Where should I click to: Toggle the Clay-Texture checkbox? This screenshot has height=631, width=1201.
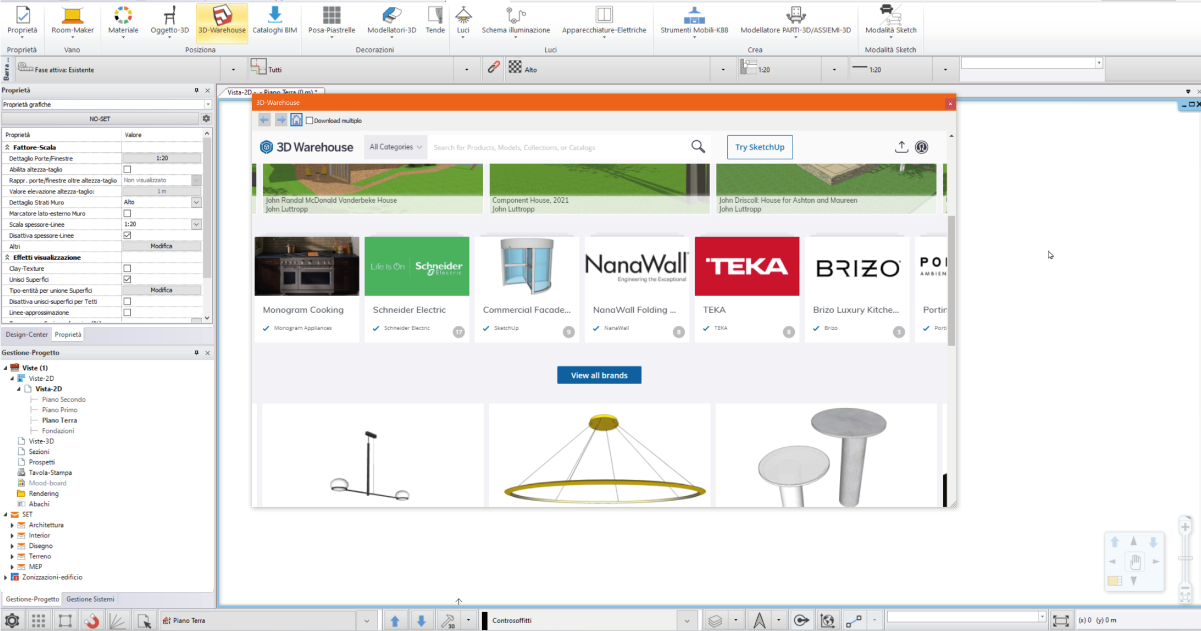127,268
